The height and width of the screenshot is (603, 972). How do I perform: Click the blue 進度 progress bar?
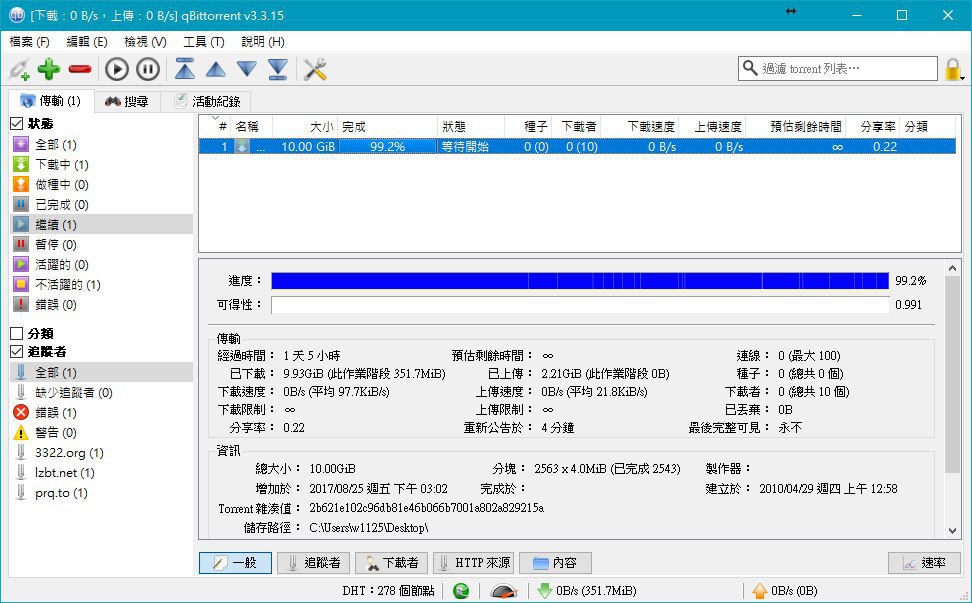pyautogui.click(x=580, y=281)
